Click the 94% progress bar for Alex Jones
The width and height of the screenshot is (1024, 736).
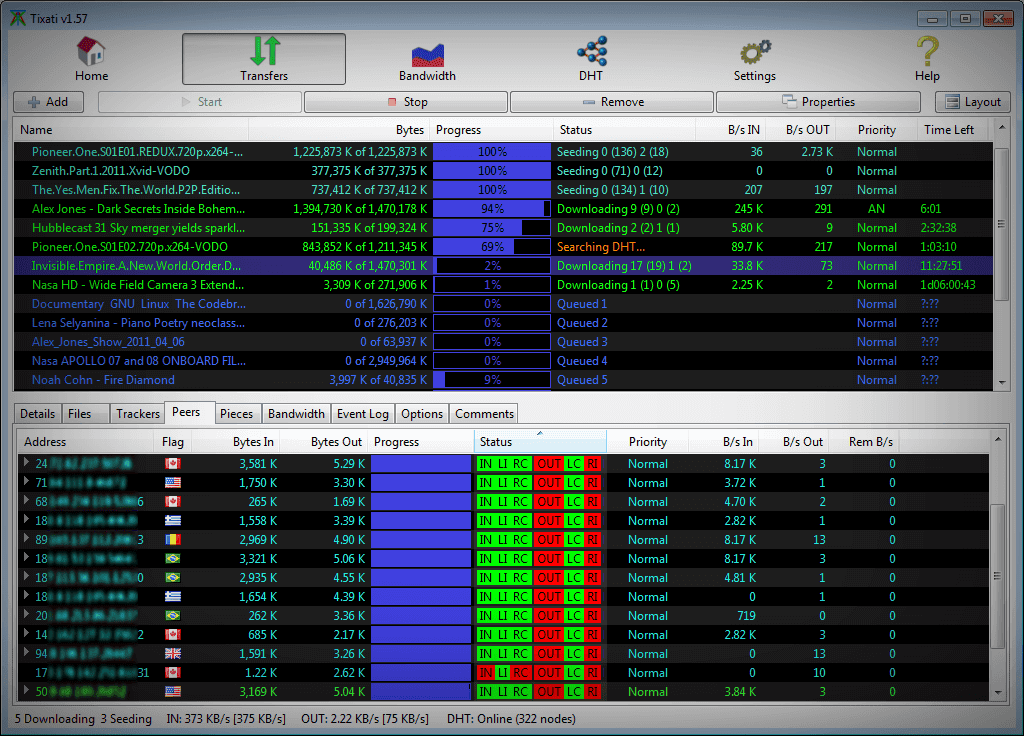492,209
